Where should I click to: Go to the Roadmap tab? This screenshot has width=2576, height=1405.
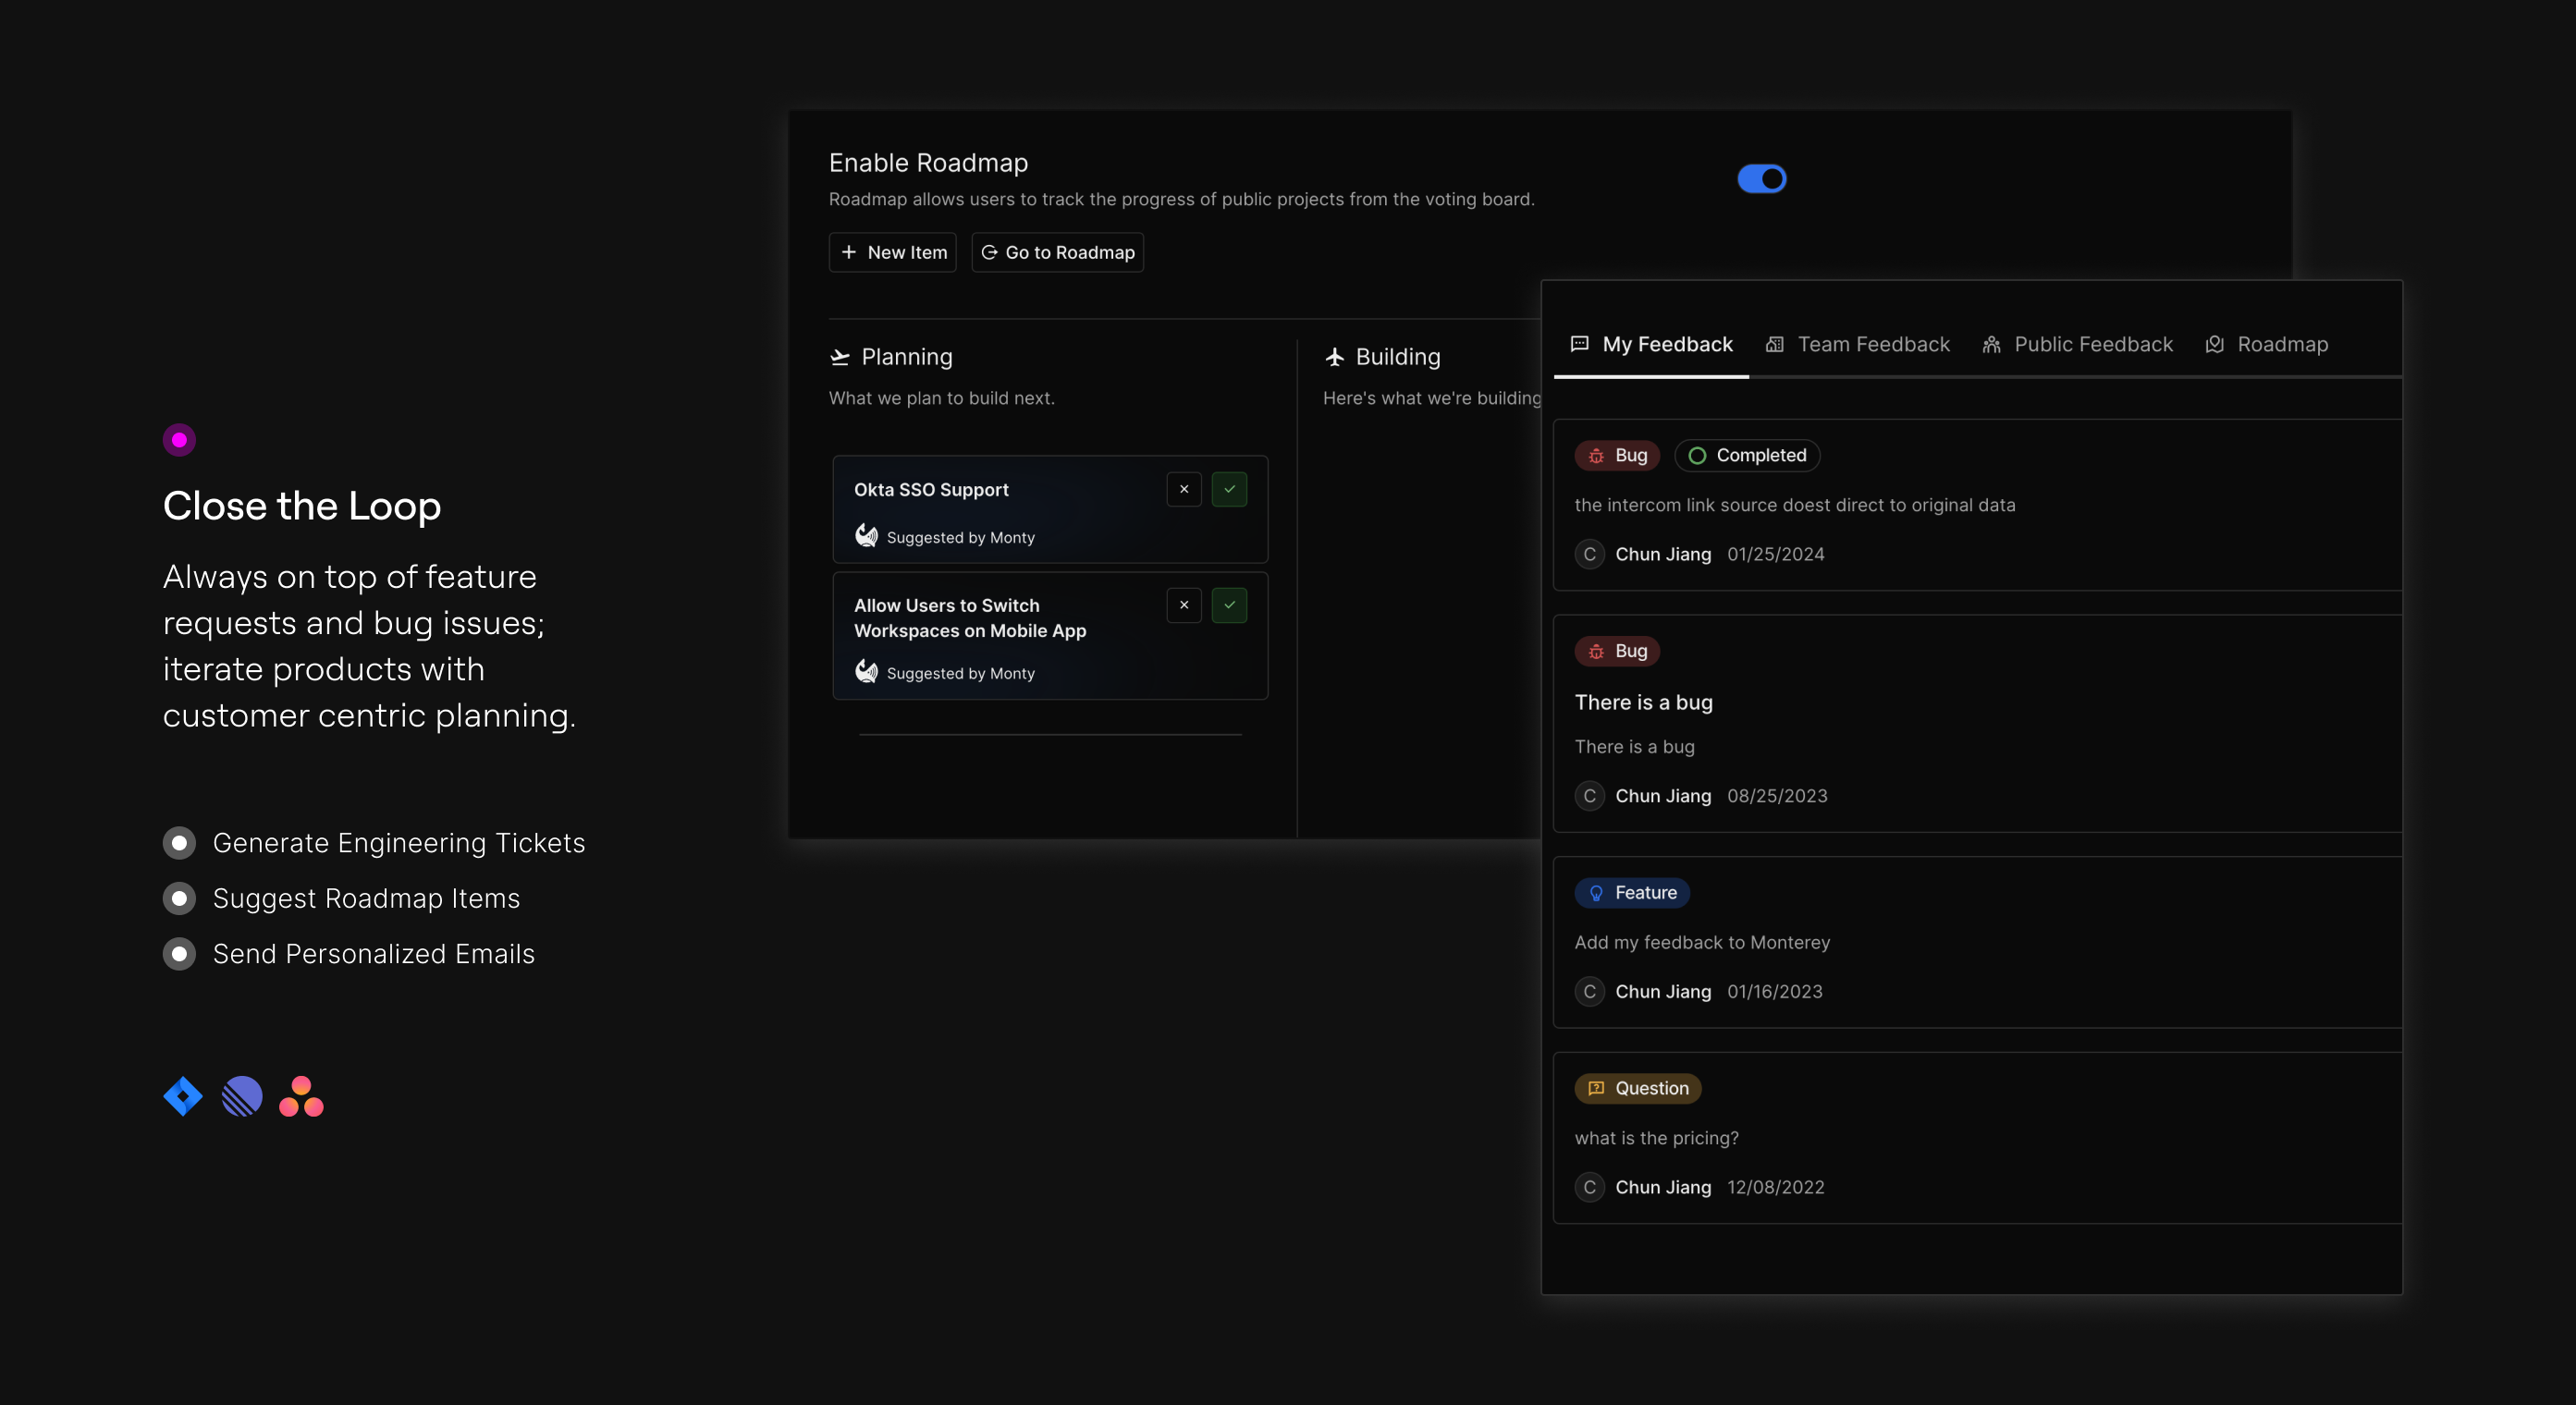click(2266, 344)
